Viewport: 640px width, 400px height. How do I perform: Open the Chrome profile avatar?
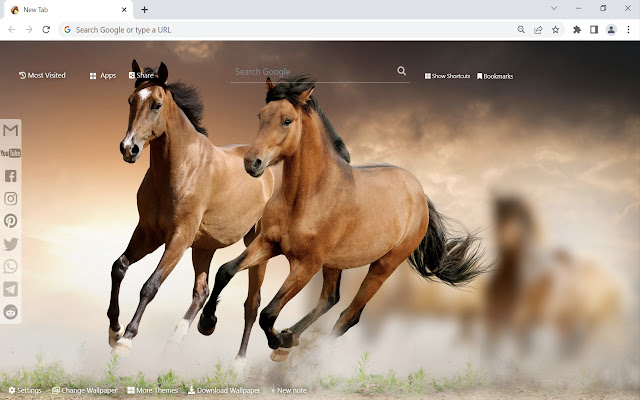[611, 29]
